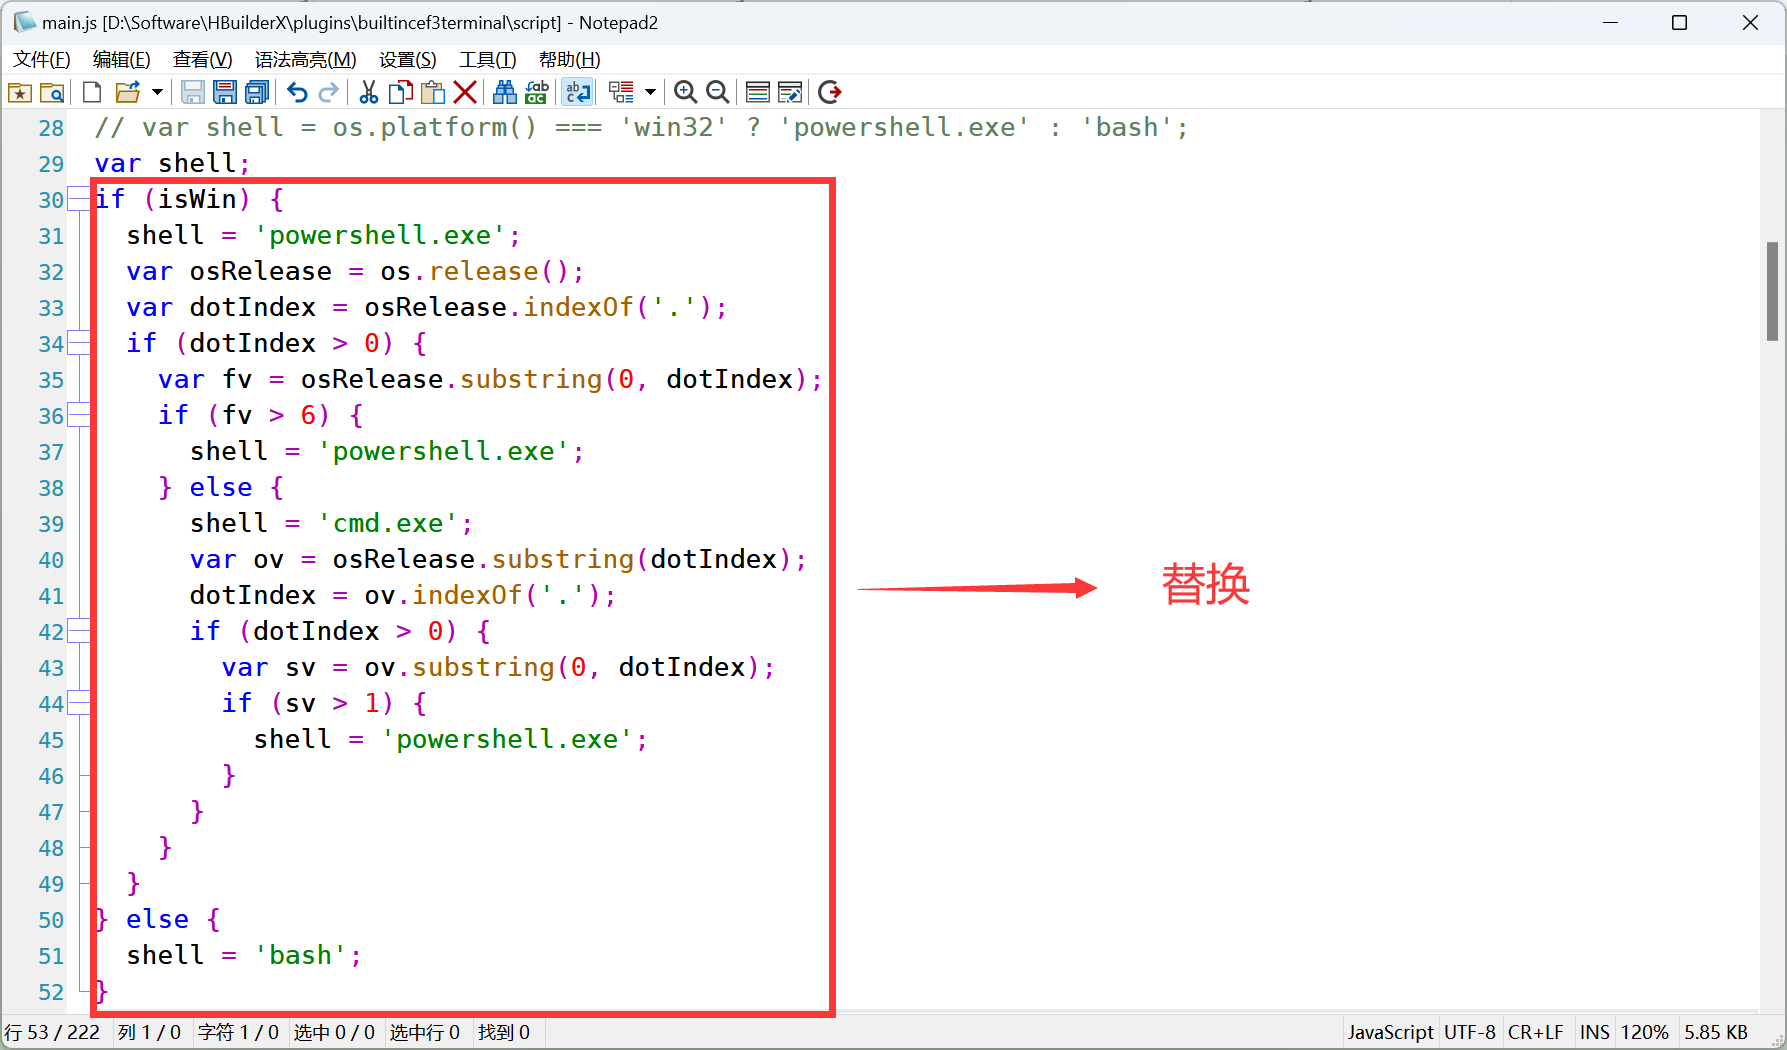
Task: Click 选中行 0 status entry
Action: point(424,1032)
